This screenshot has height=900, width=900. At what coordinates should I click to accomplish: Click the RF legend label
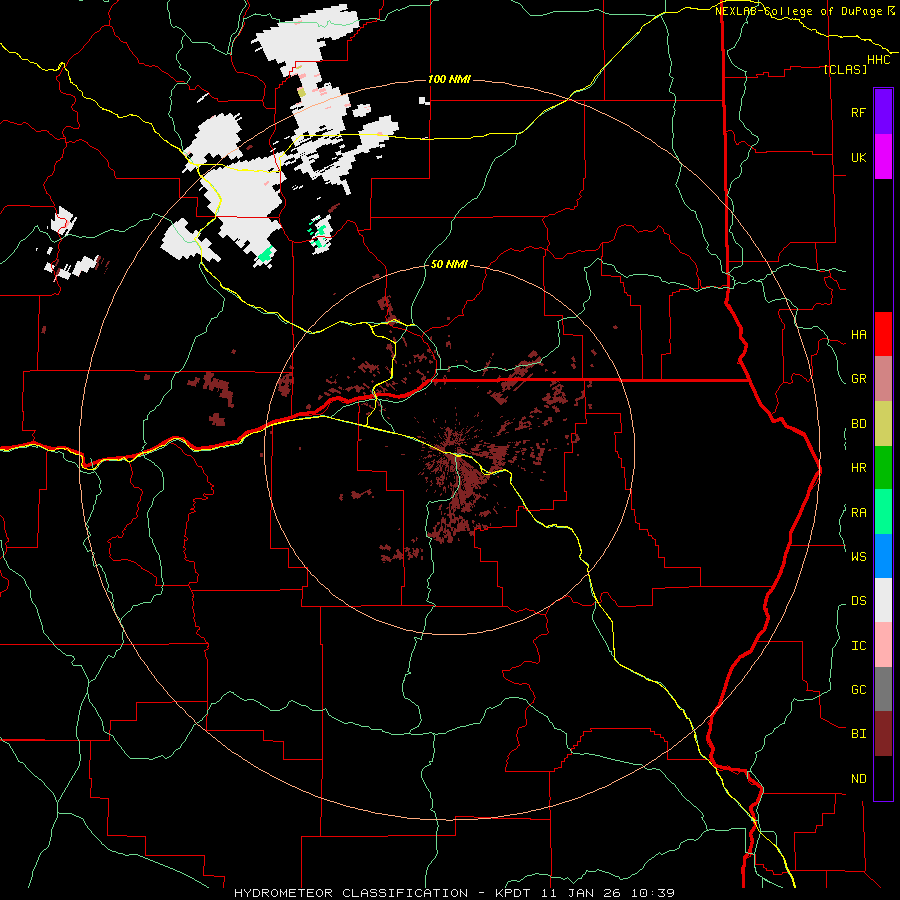(858, 112)
